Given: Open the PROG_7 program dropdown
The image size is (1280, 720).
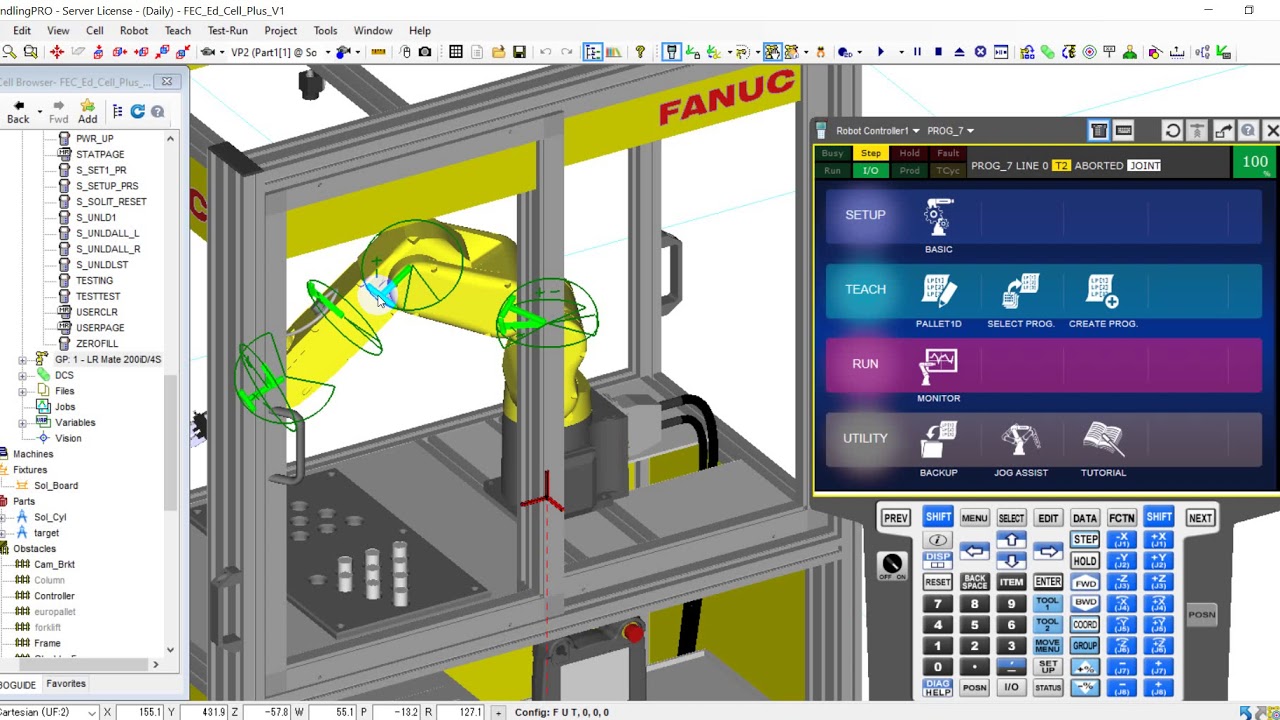Looking at the screenshot, I should point(950,131).
